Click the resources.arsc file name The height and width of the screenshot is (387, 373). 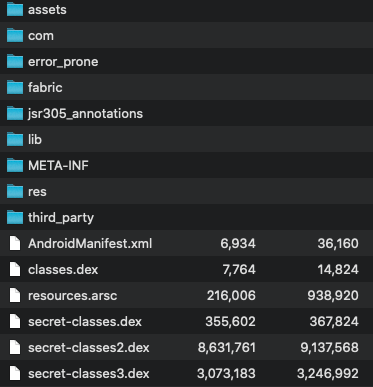pyautogui.click(x=73, y=296)
